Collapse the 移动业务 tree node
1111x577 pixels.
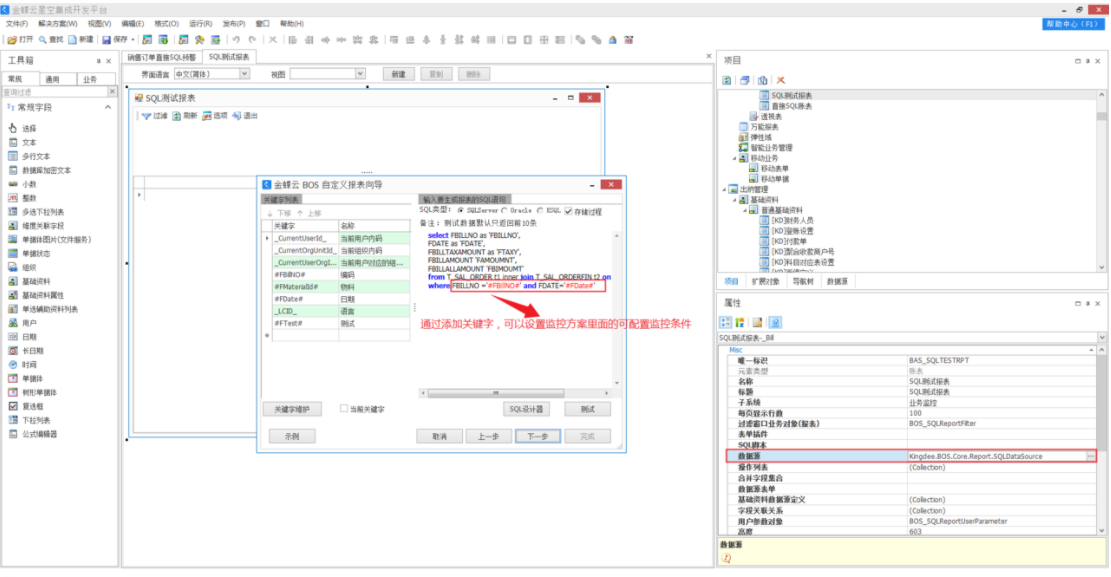[x=734, y=158]
